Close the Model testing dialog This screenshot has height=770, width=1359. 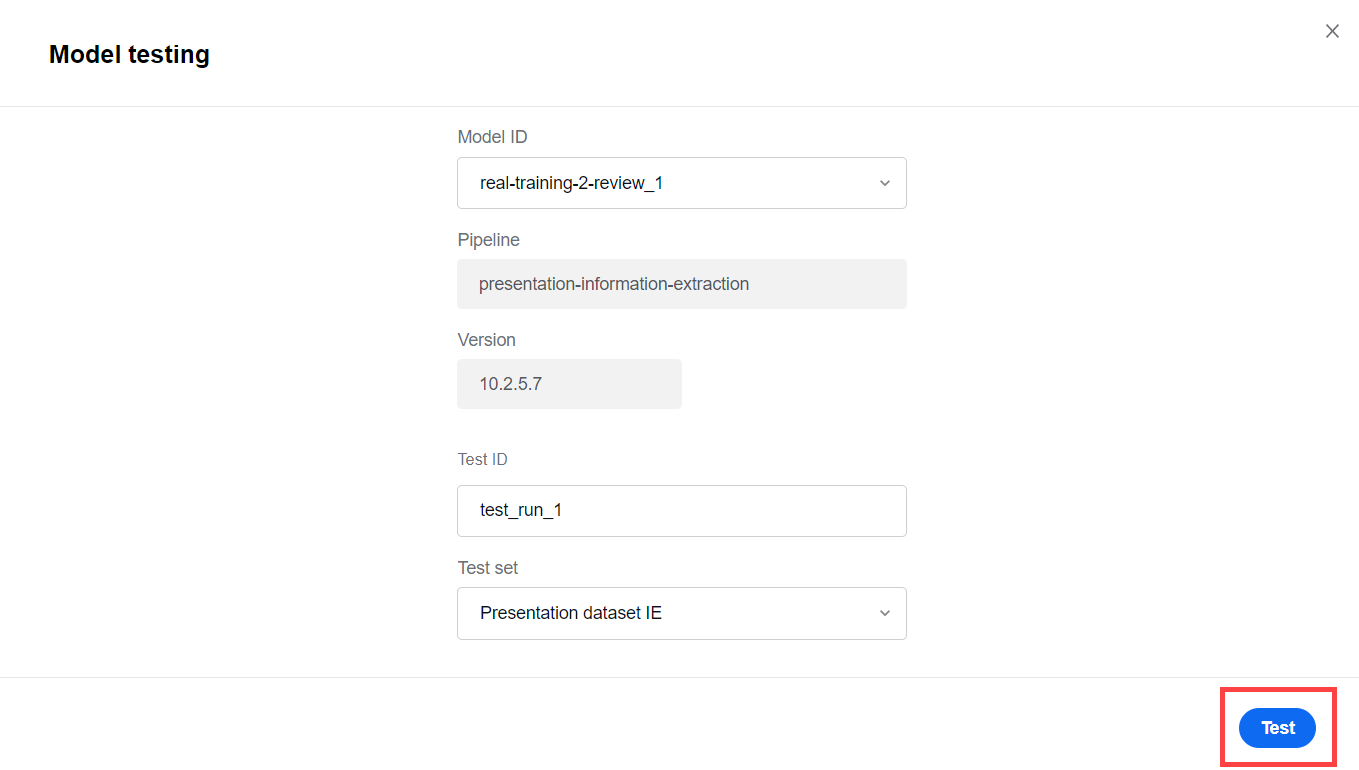(1332, 31)
